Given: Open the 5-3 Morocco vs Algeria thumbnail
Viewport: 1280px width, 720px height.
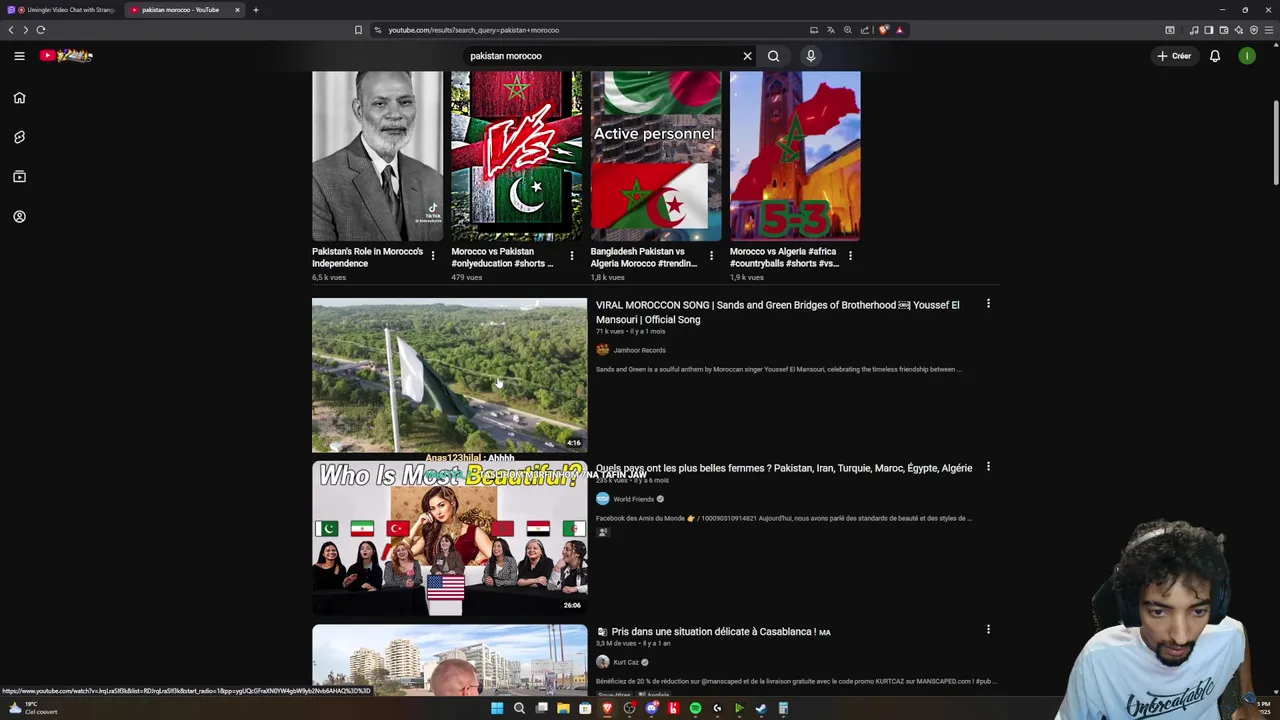Looking at the screenshot, I should click(x=795, y=156).
